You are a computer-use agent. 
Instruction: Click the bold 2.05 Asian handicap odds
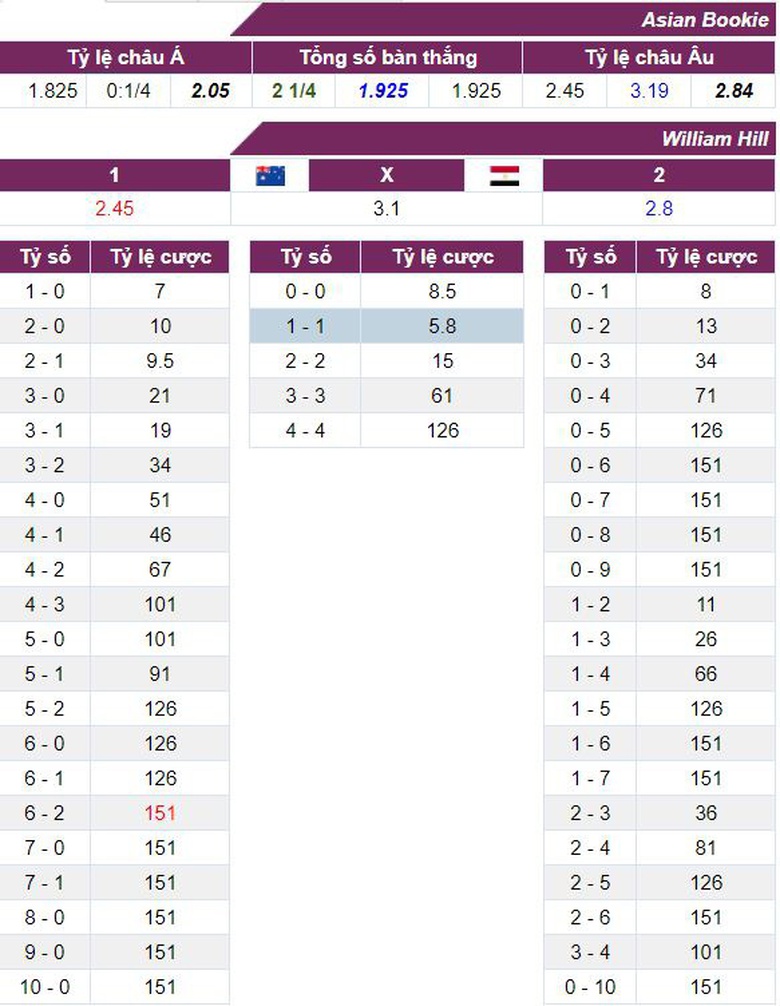point(210,91)
